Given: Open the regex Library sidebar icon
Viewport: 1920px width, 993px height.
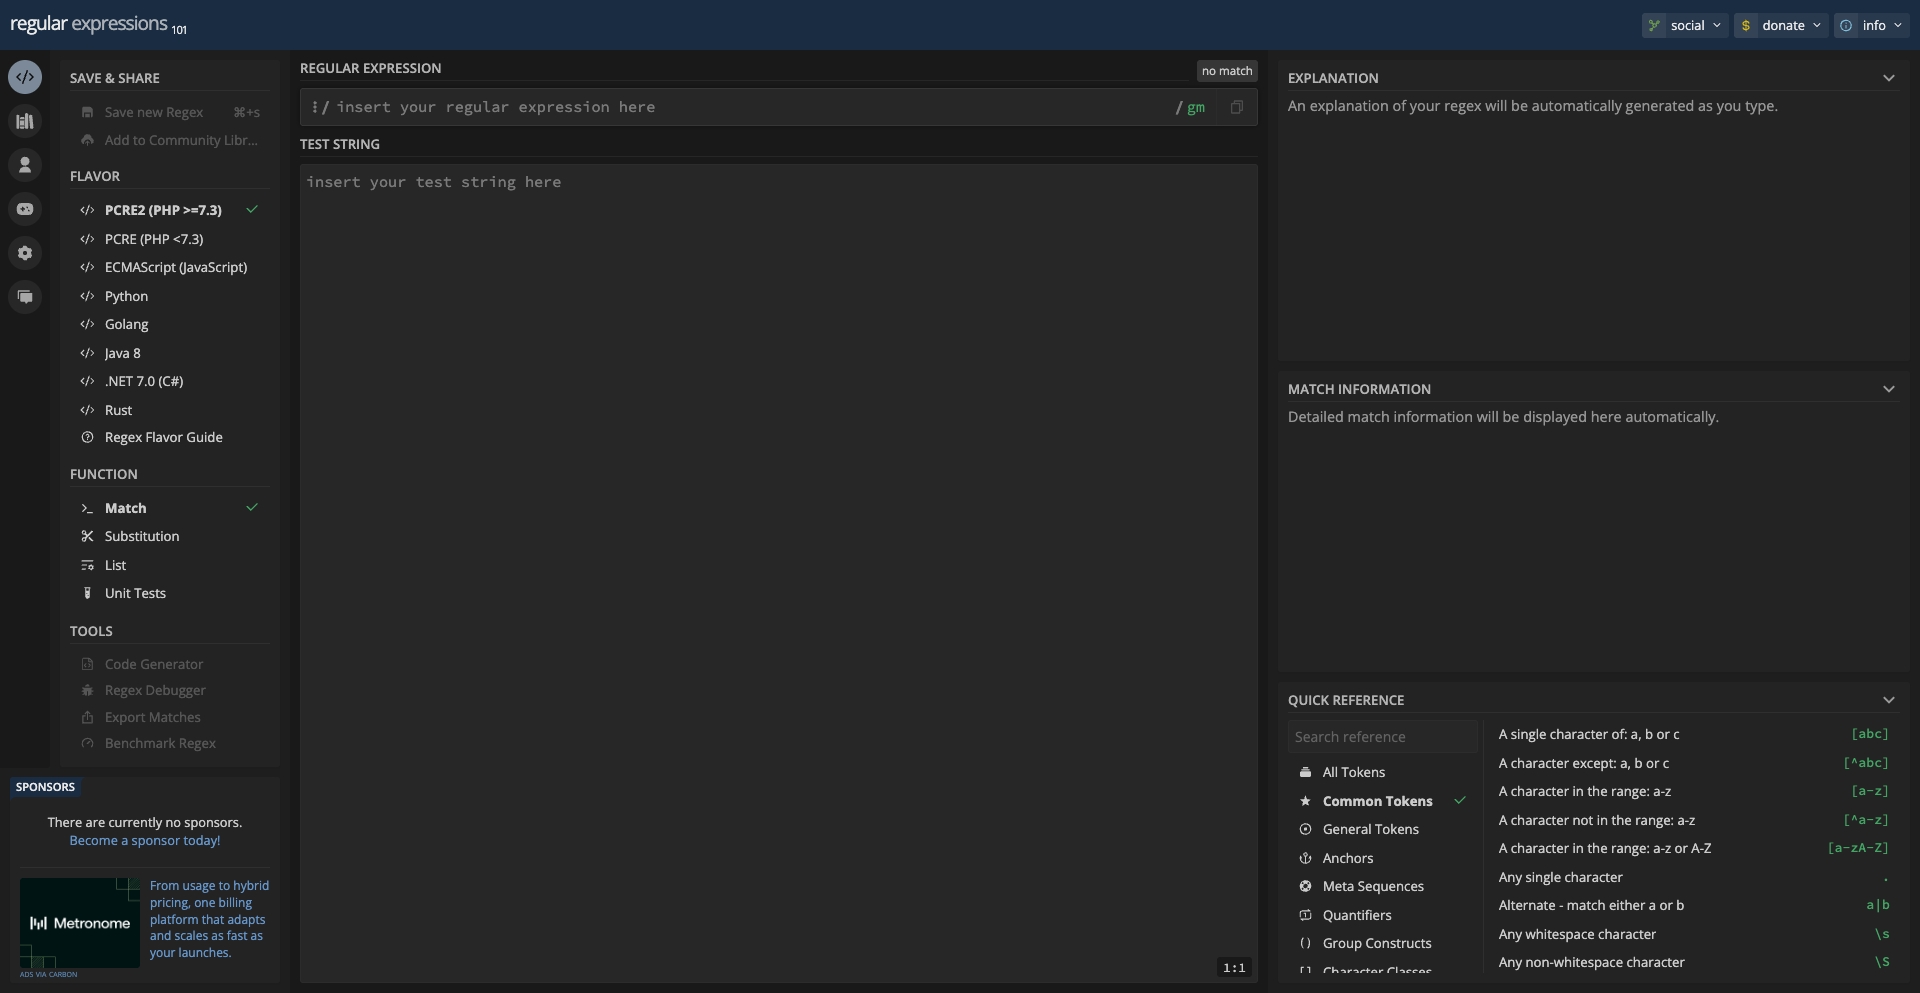Looking at the screenshot, I should [x=25, y=120].
